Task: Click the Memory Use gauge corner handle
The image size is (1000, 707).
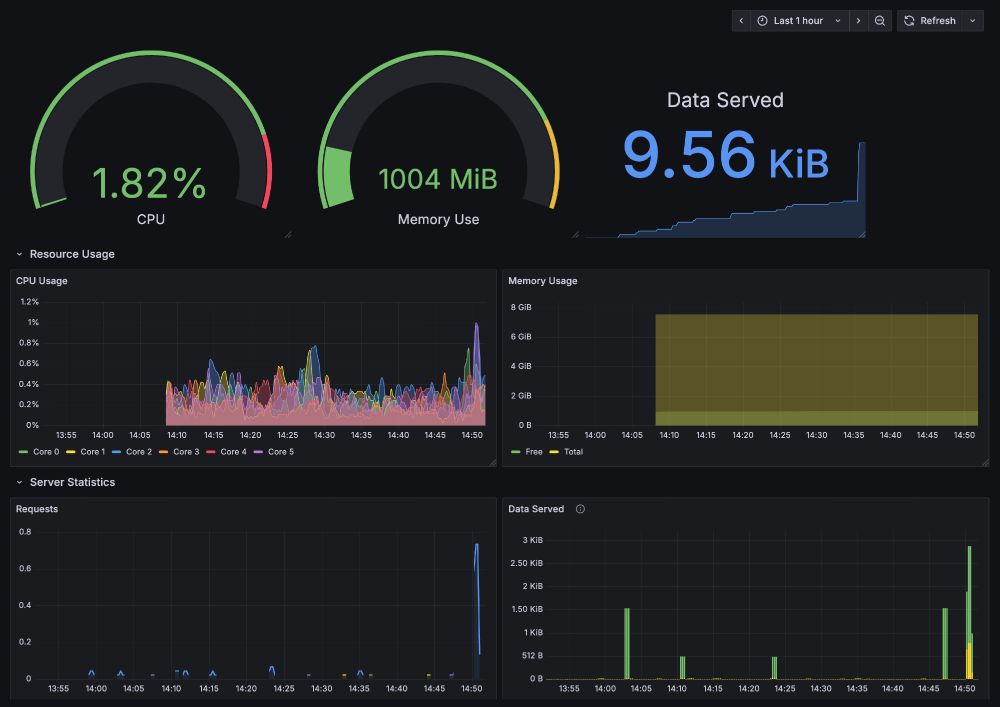Action: (x=575, y=235)
